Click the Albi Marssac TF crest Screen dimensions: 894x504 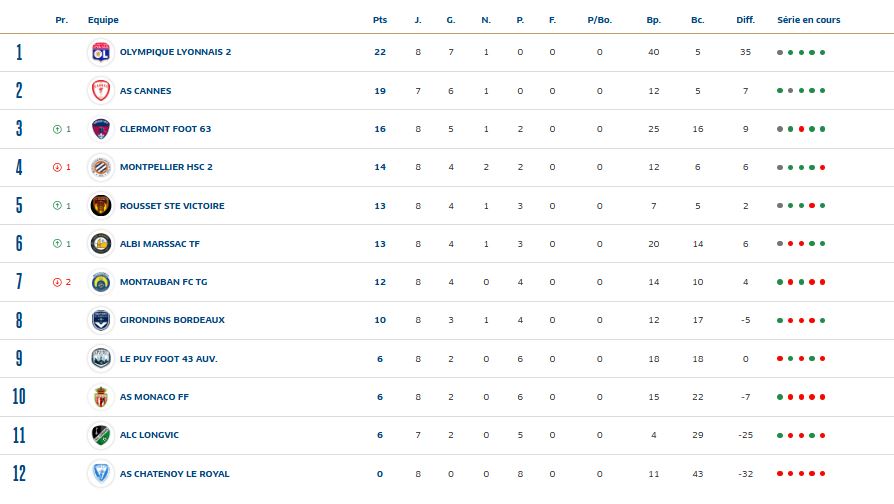100,244
